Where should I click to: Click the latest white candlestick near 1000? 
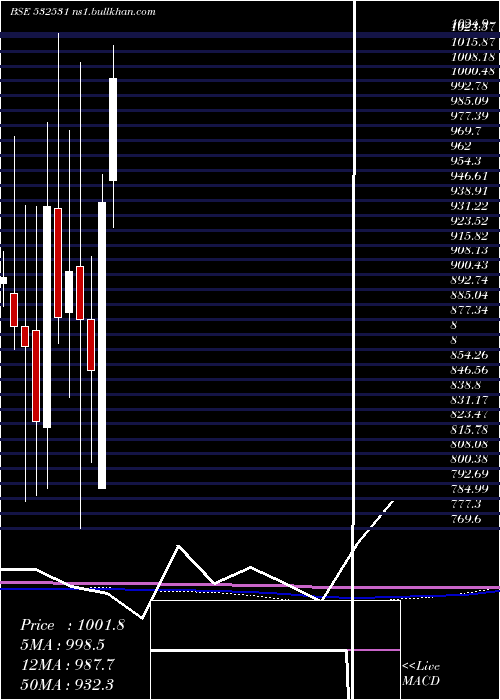point(113,129)
